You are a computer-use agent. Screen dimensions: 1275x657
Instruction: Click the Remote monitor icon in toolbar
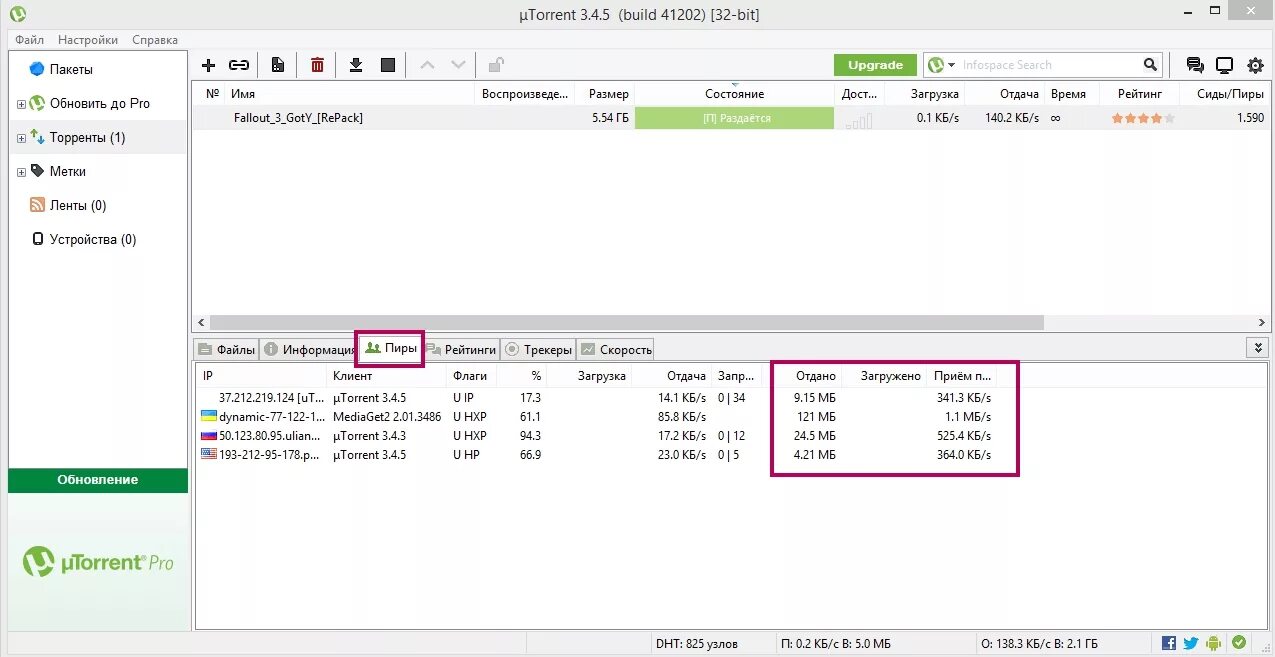pos(1224,65)
